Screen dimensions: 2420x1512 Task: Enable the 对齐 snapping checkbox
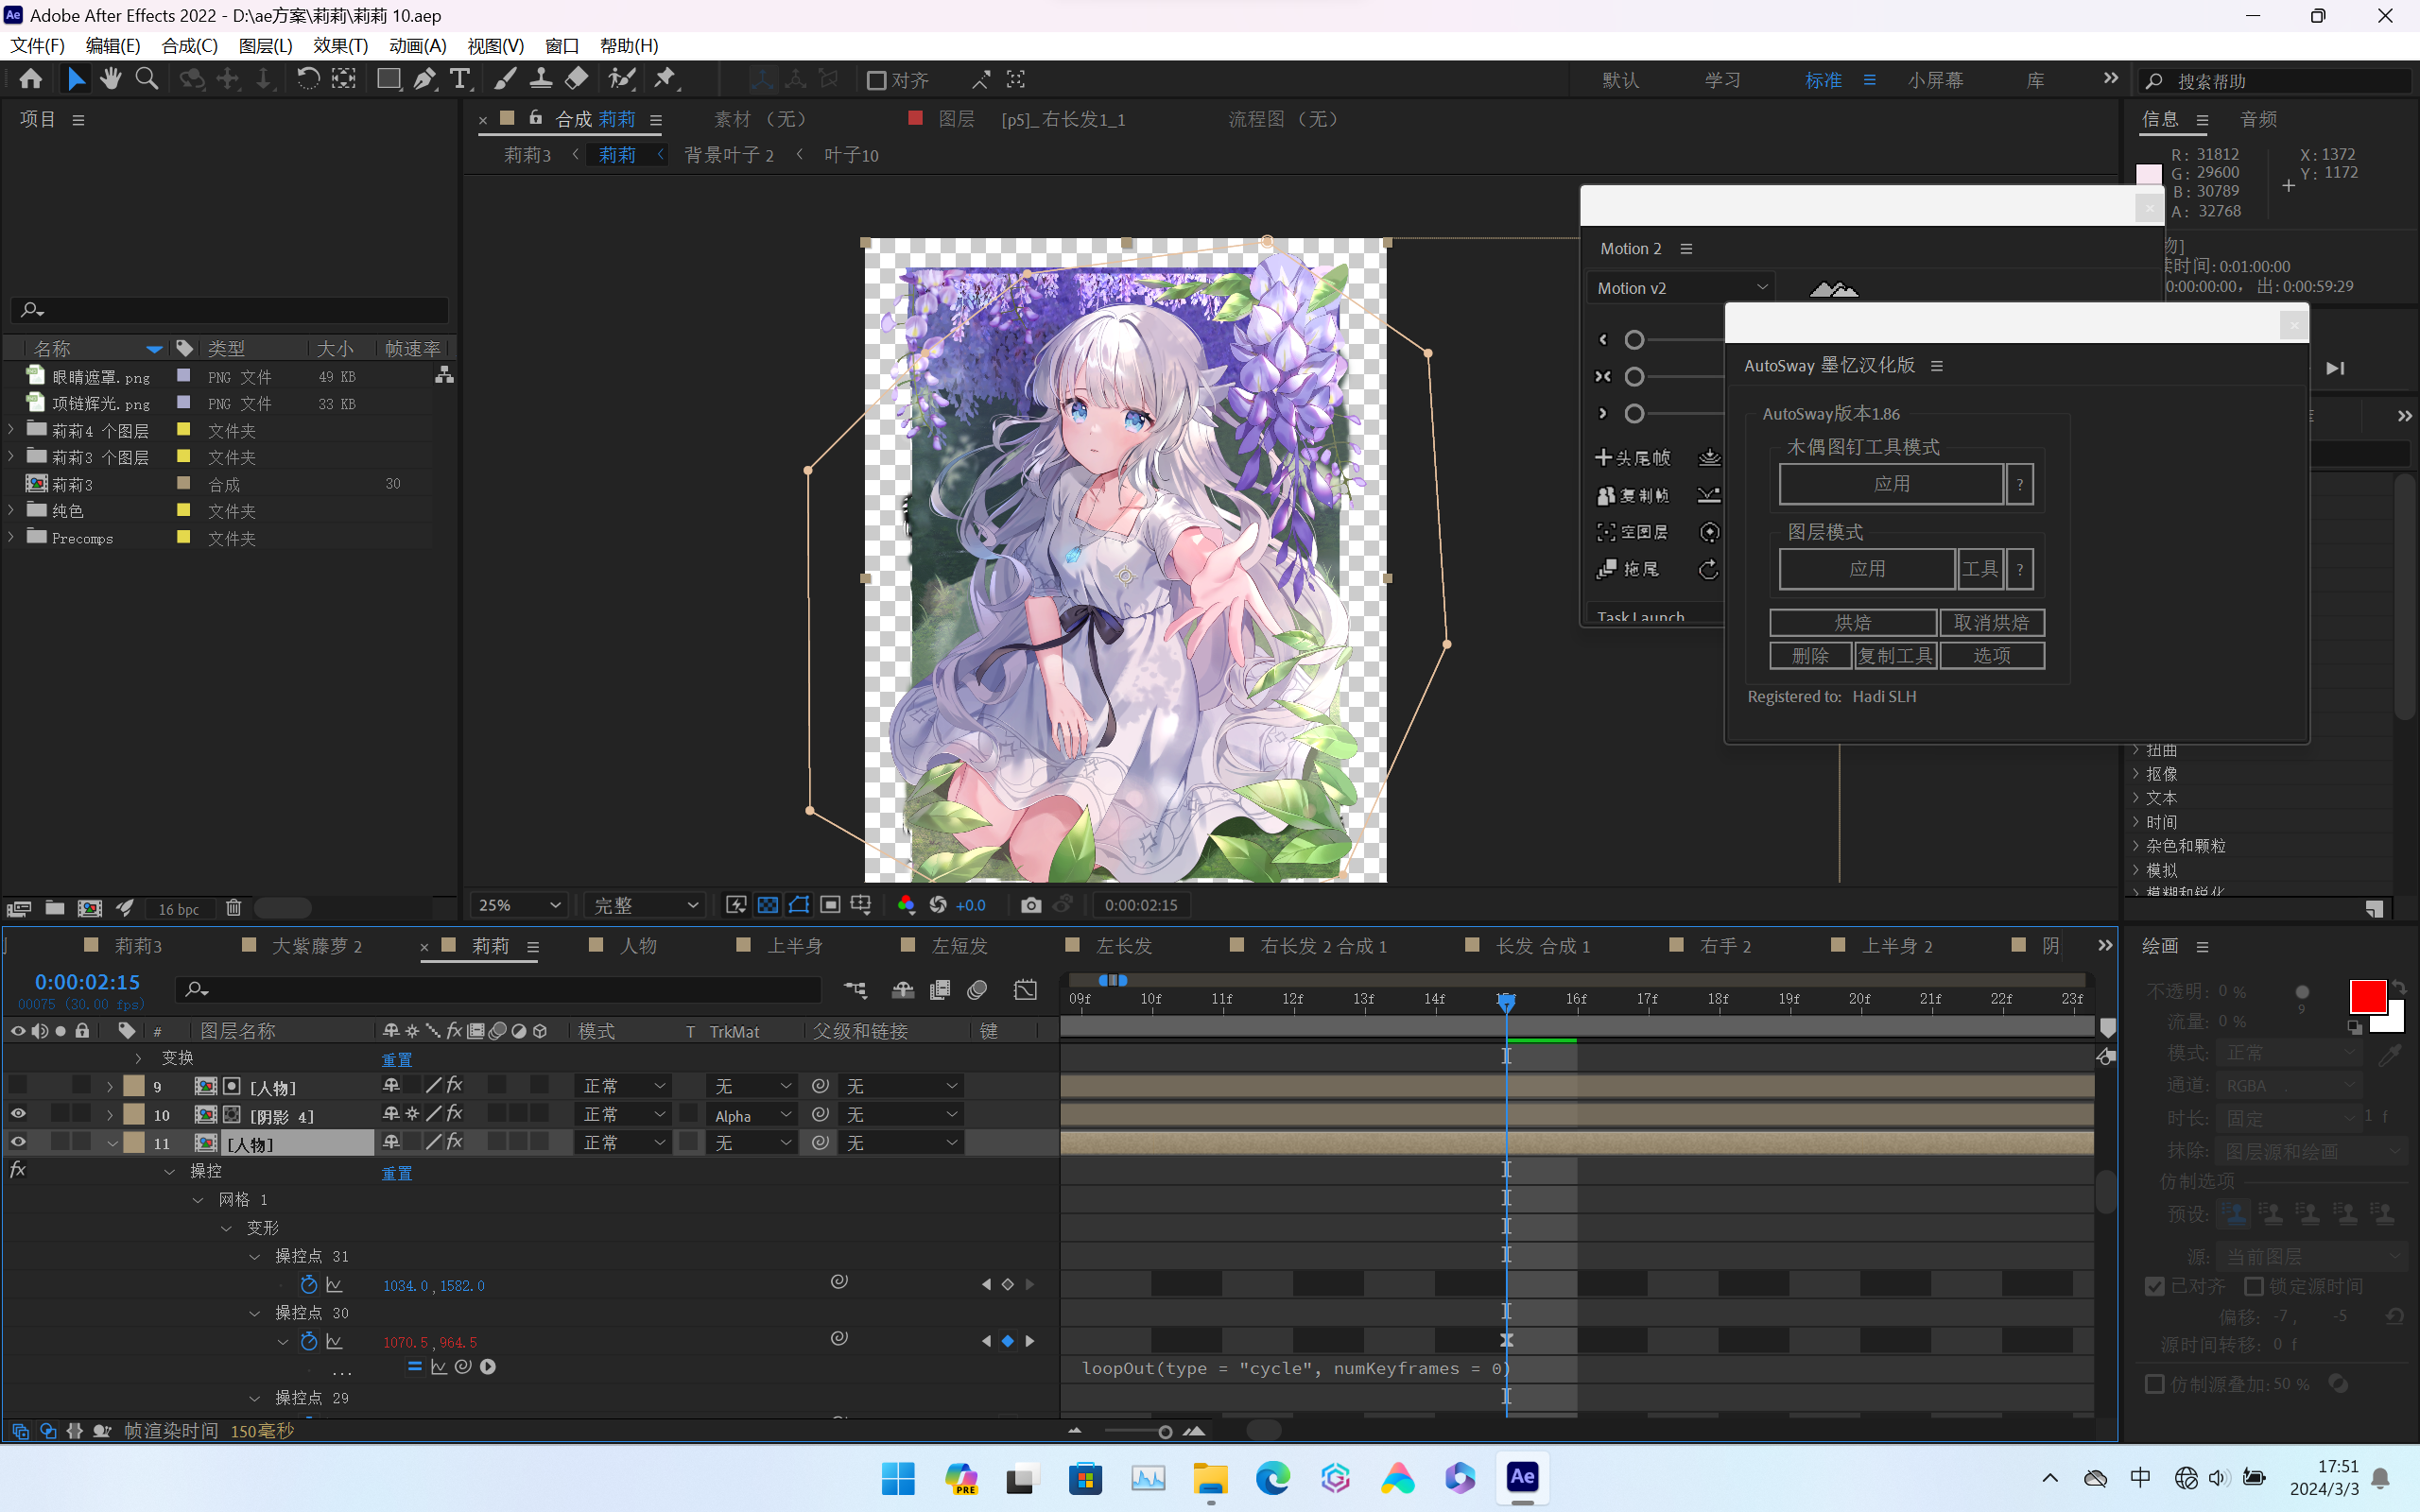click(x=876, y=80)
